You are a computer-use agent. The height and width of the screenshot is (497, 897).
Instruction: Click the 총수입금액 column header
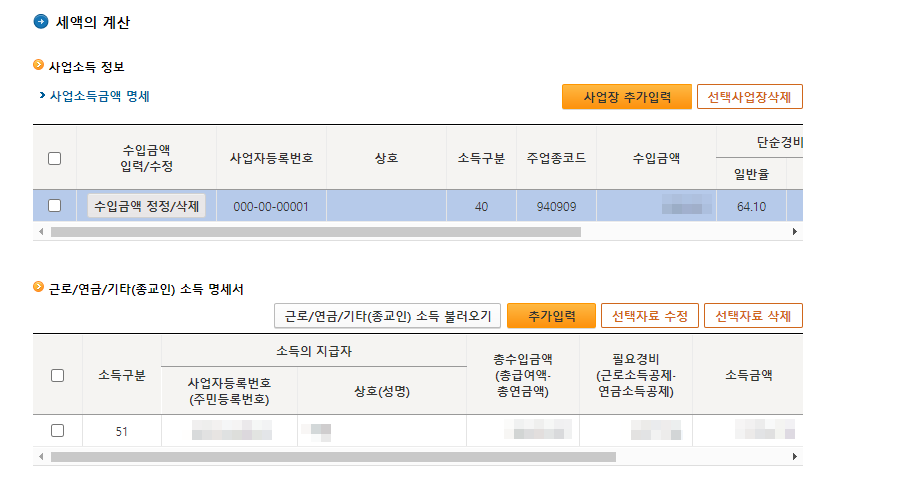tap(523, 375)
